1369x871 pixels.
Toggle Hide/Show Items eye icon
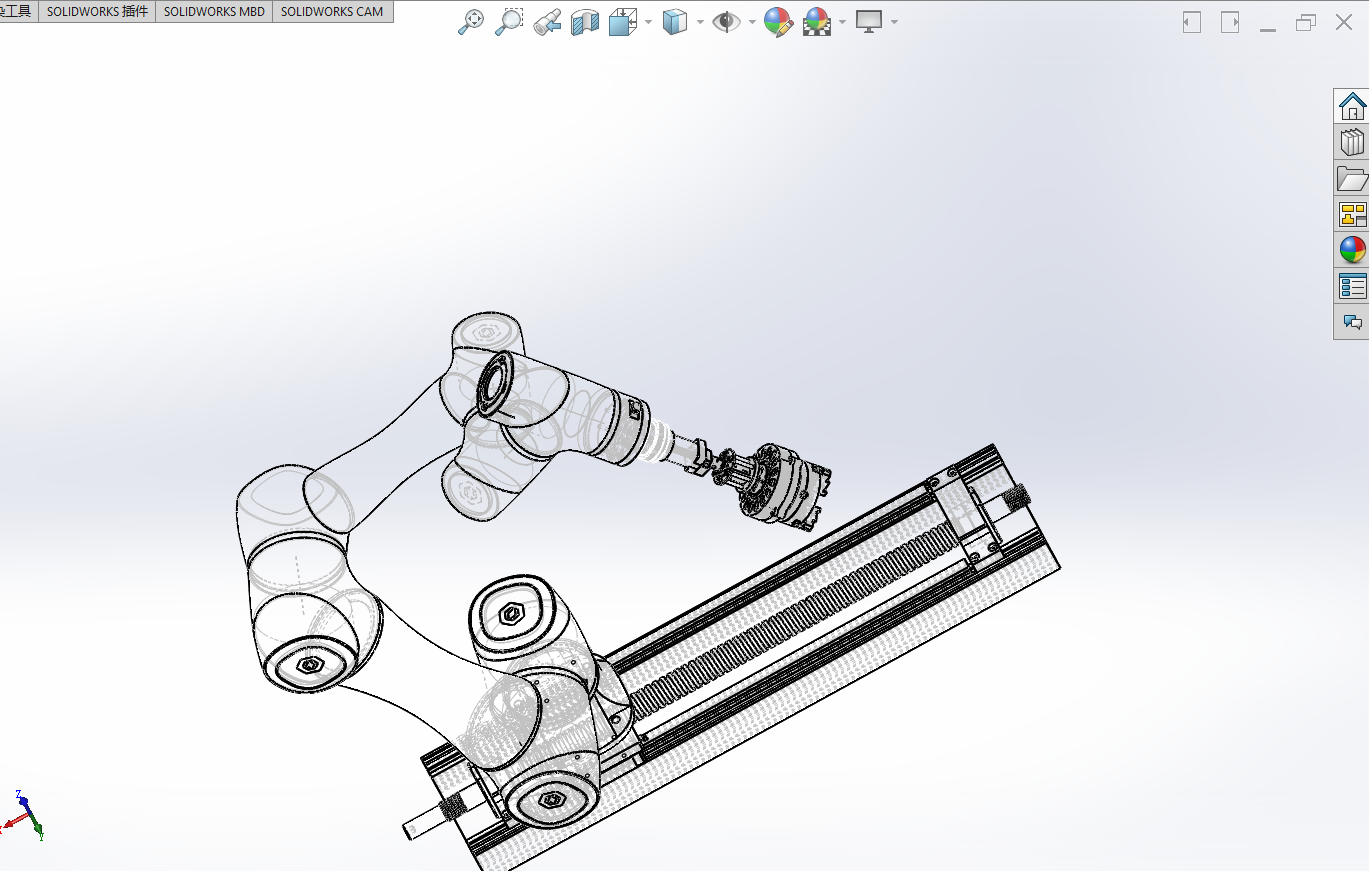(x=726, y=22)
